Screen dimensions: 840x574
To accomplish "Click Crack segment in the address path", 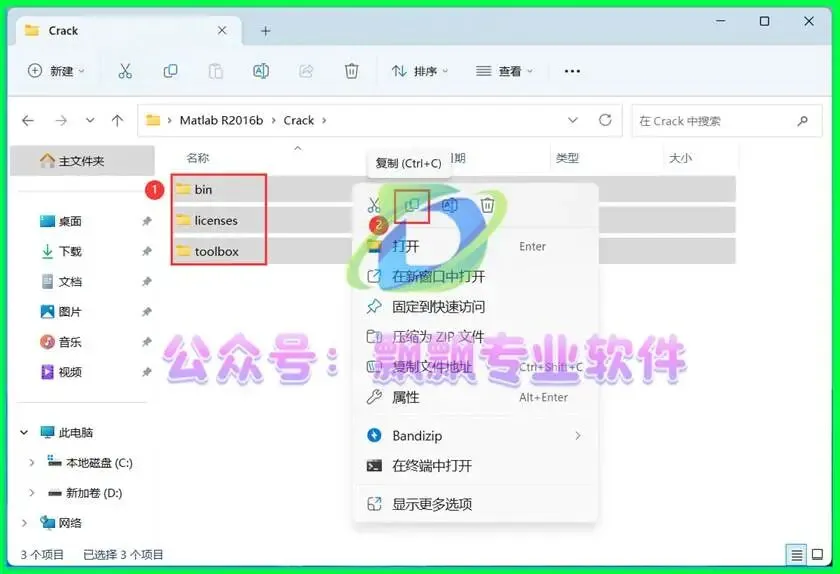I will pos(298,121).
